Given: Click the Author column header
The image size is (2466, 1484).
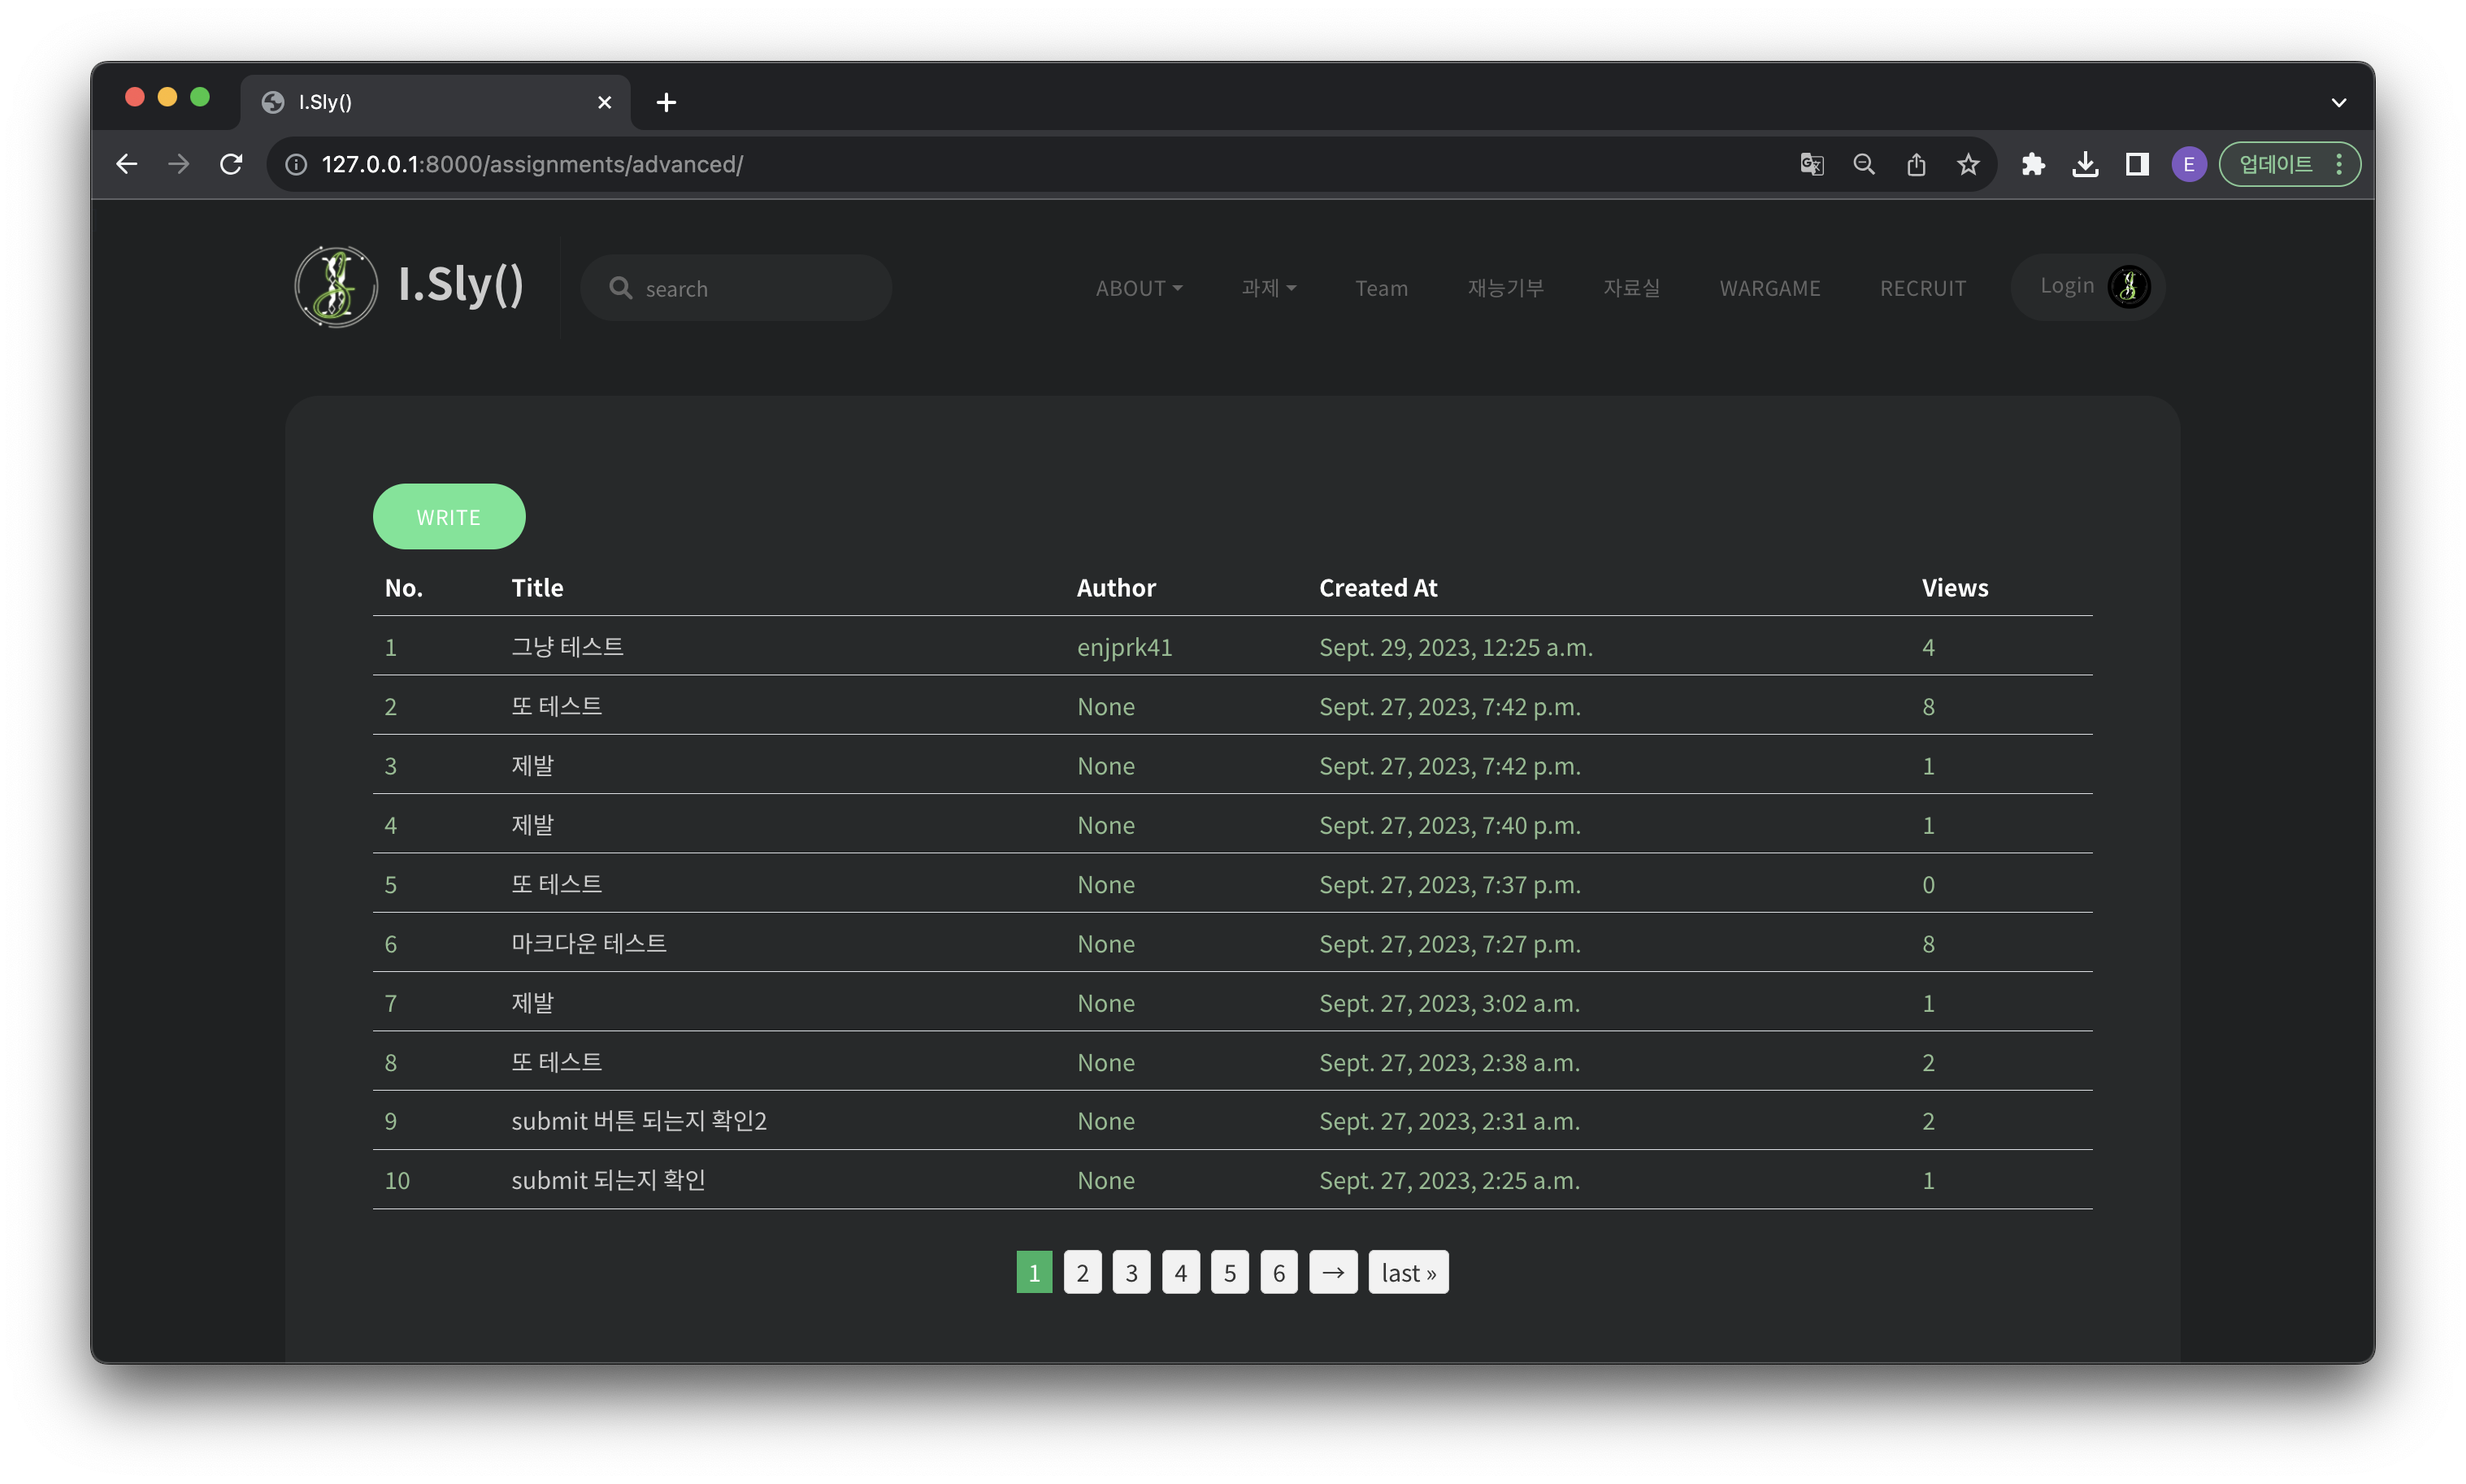Looking at the screenshot, I should point(1115,588).
